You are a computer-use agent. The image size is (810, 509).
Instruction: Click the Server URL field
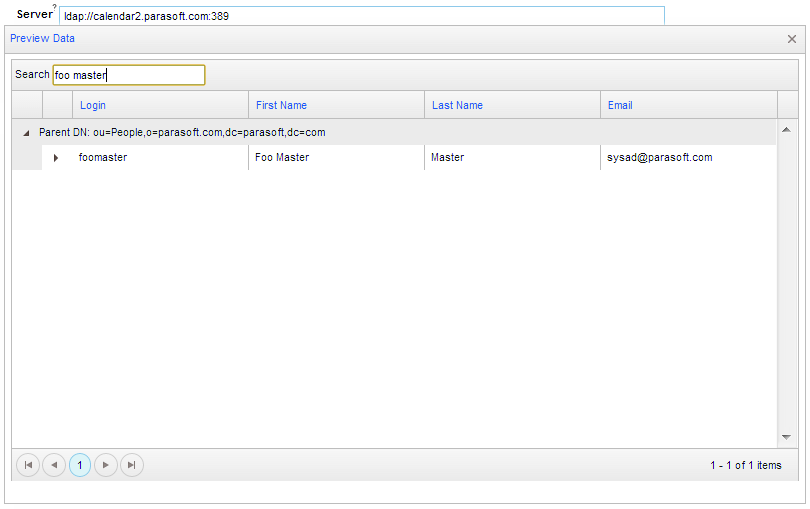click(362, 16)
